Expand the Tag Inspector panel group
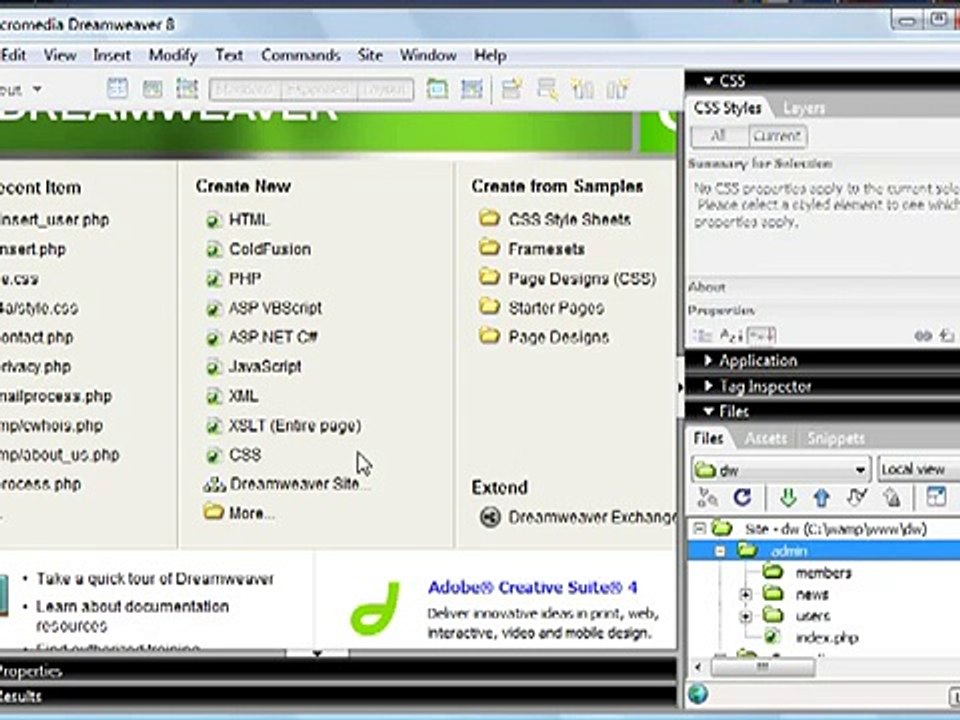Screen dimensions: 960x720 [708, 386]
